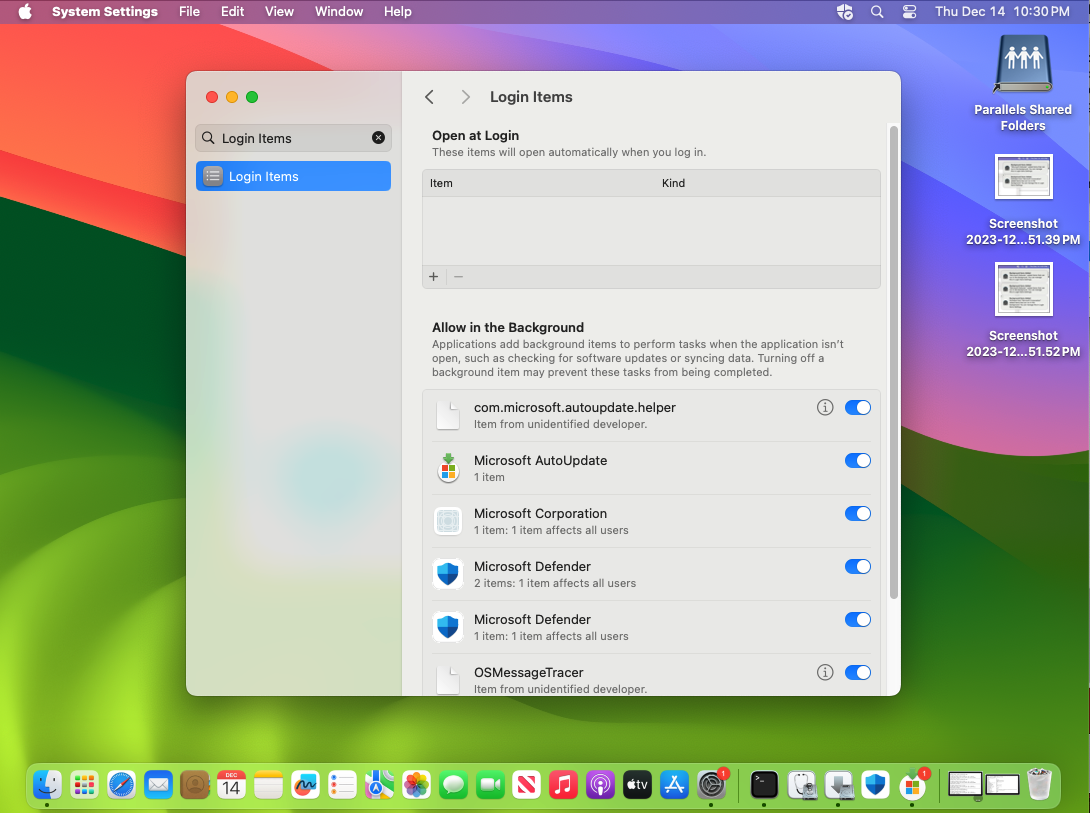Open the App Store from dock
1090x813 pixels.
[x=674, y=785]
